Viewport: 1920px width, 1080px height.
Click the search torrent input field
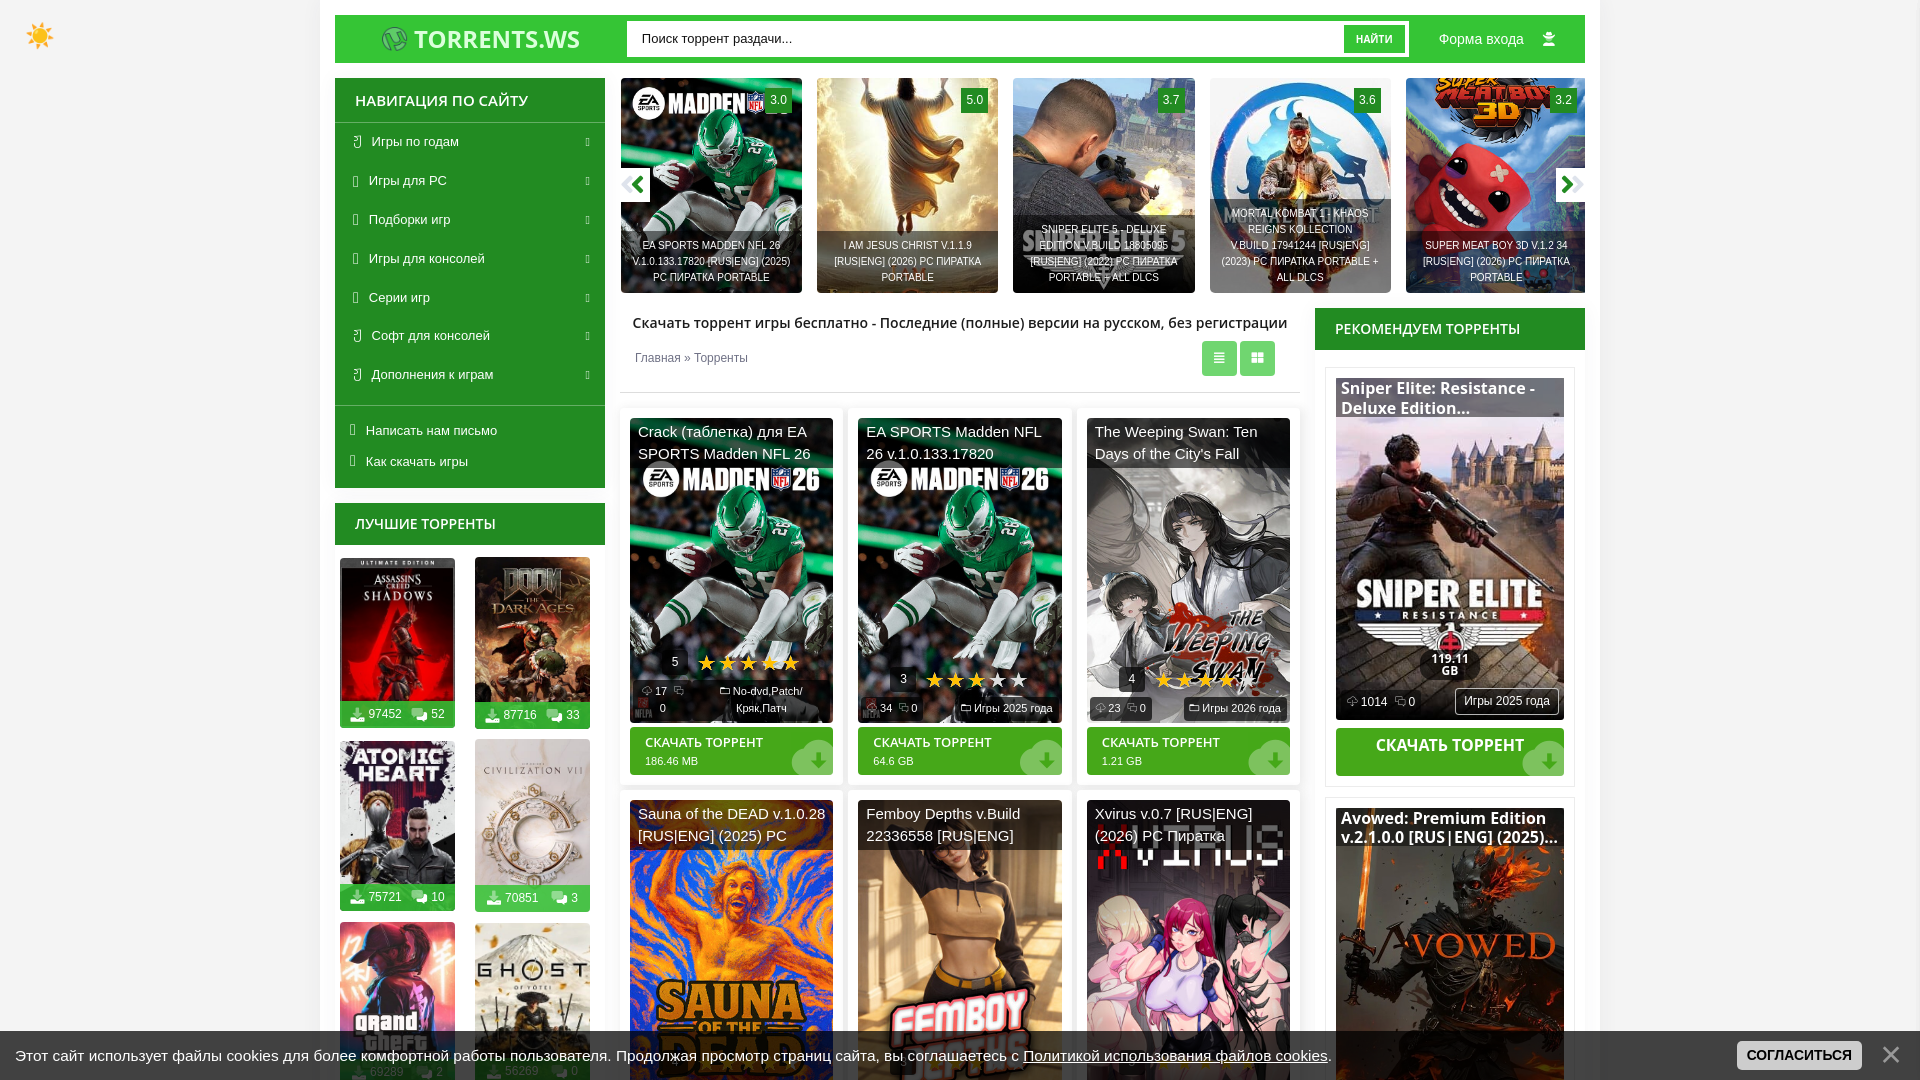click(985, 39)
